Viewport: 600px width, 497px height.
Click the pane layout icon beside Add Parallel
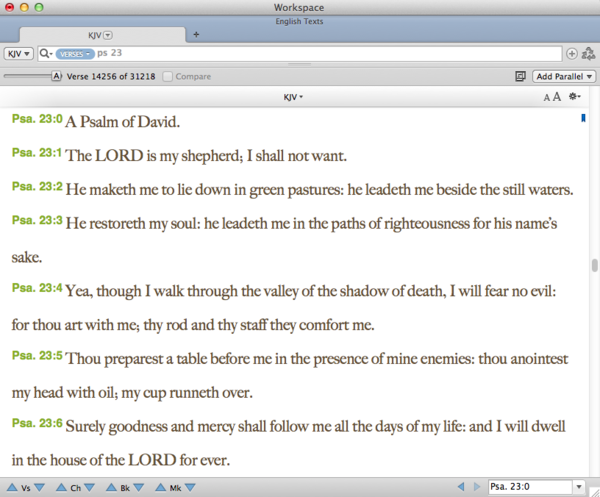tap(521, 76)
